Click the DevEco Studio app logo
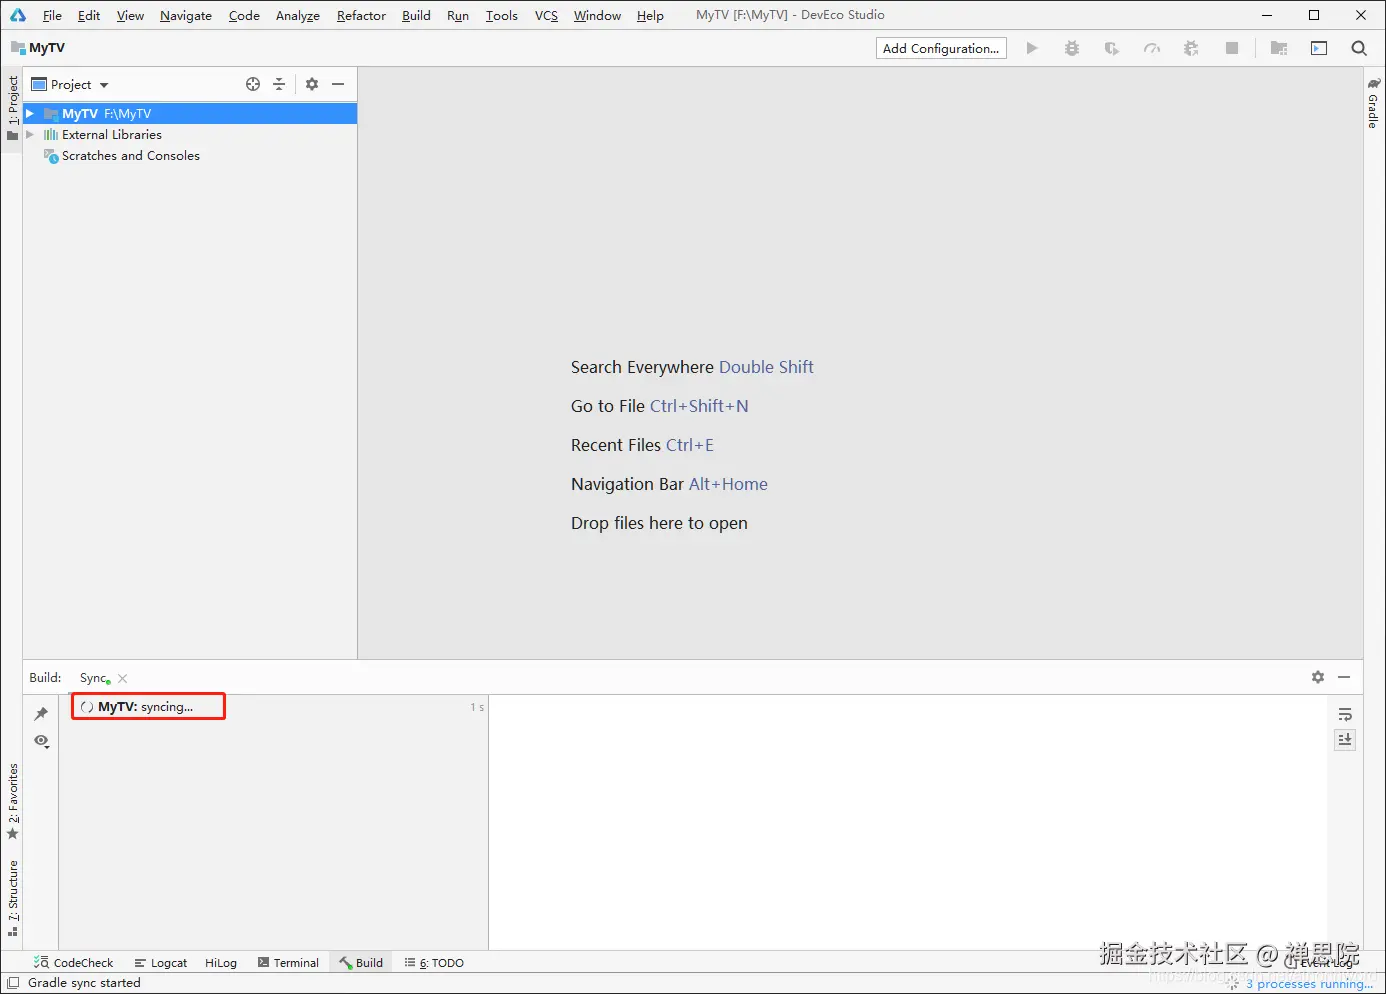 [18, 15]
